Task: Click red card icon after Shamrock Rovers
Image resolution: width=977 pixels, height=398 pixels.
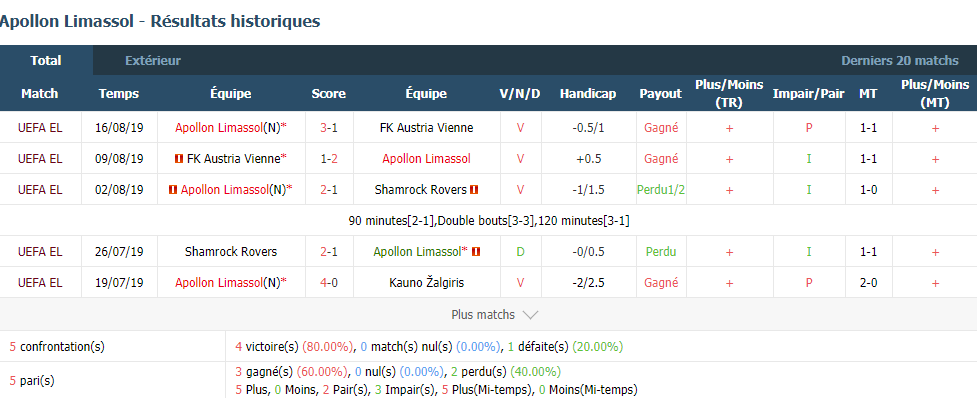Action: click(x=474, y=190)
